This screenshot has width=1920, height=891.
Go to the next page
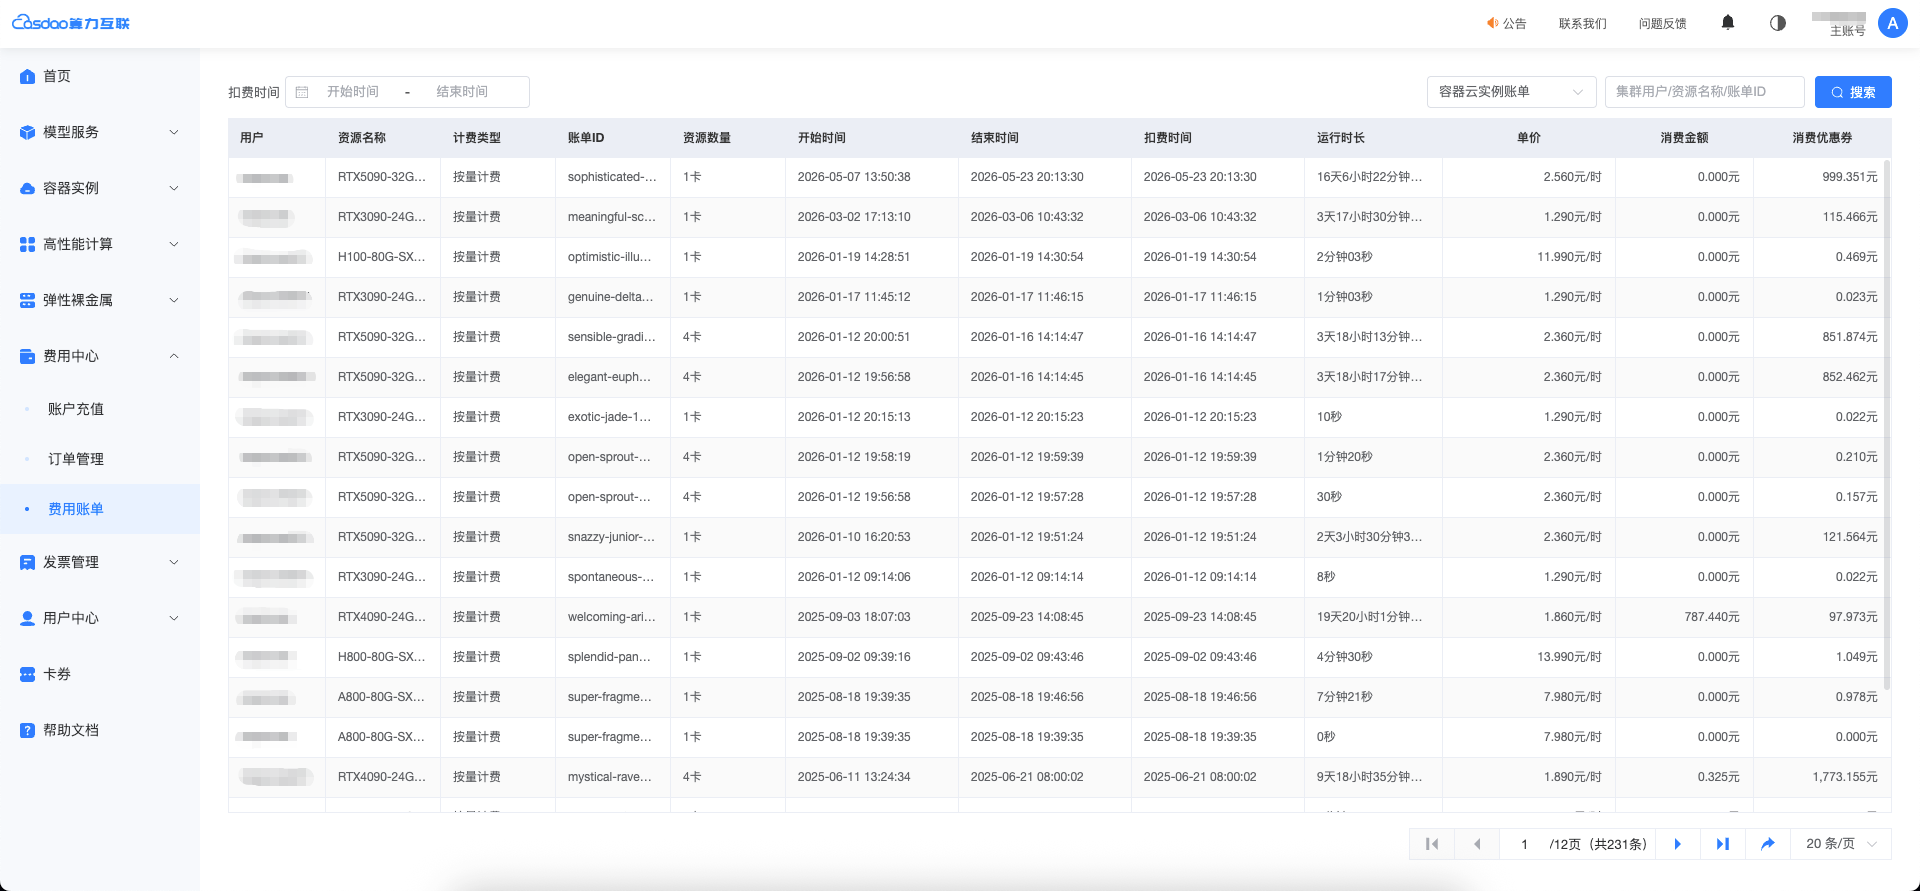click(1677, 844)
